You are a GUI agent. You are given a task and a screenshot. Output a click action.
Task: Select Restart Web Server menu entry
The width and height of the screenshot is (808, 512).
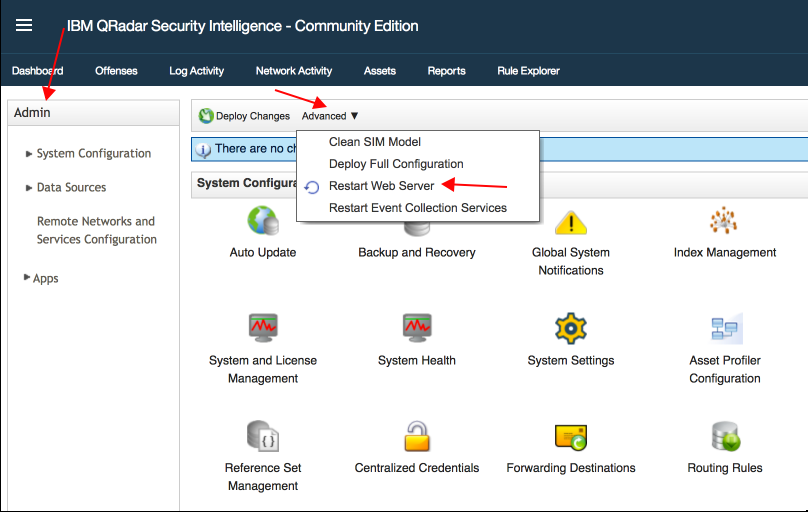coord(381,186)
